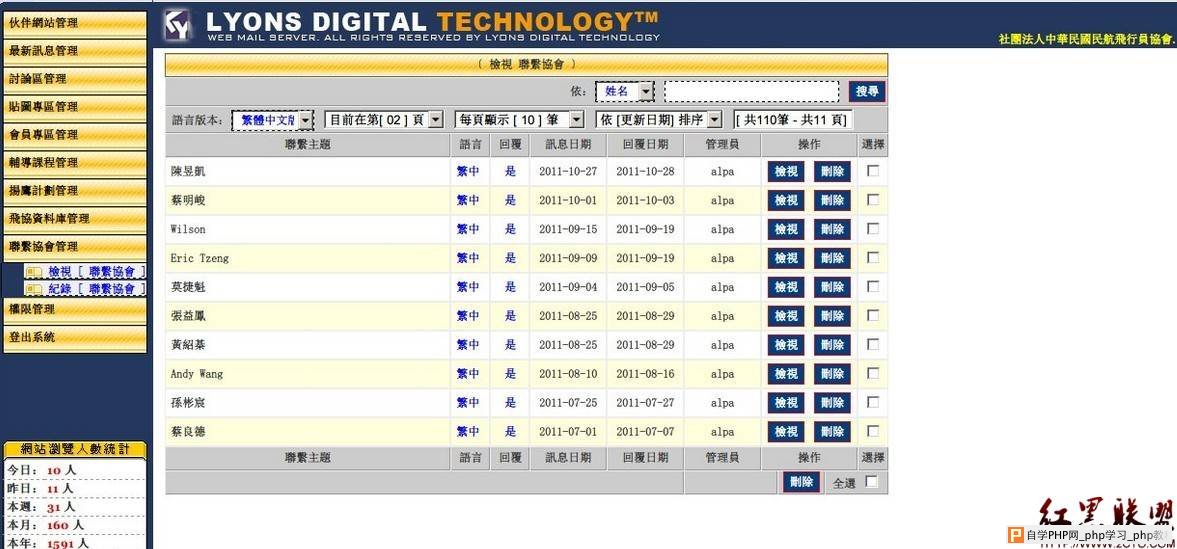
Task: Click date 2011-10-27 in 陳昱凱 row
Action: click(x=568, y=171)
